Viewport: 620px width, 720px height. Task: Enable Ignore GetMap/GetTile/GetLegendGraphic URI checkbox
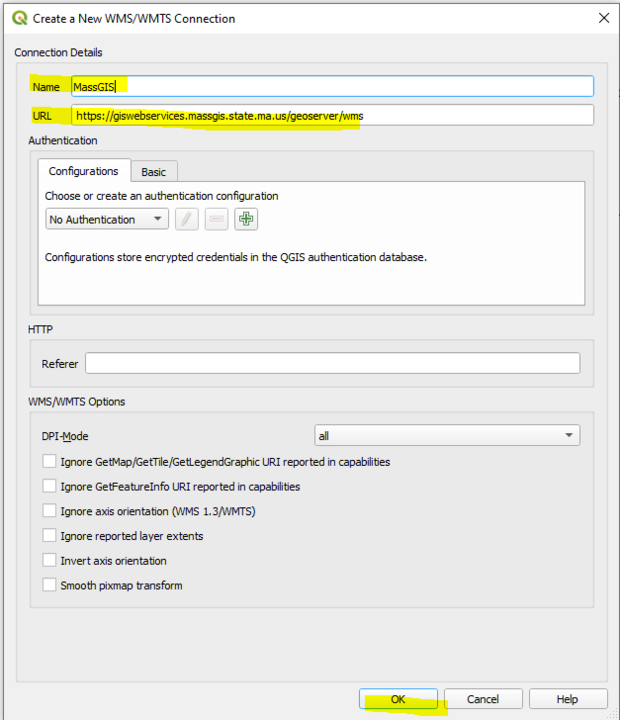(x=49, y=461)
